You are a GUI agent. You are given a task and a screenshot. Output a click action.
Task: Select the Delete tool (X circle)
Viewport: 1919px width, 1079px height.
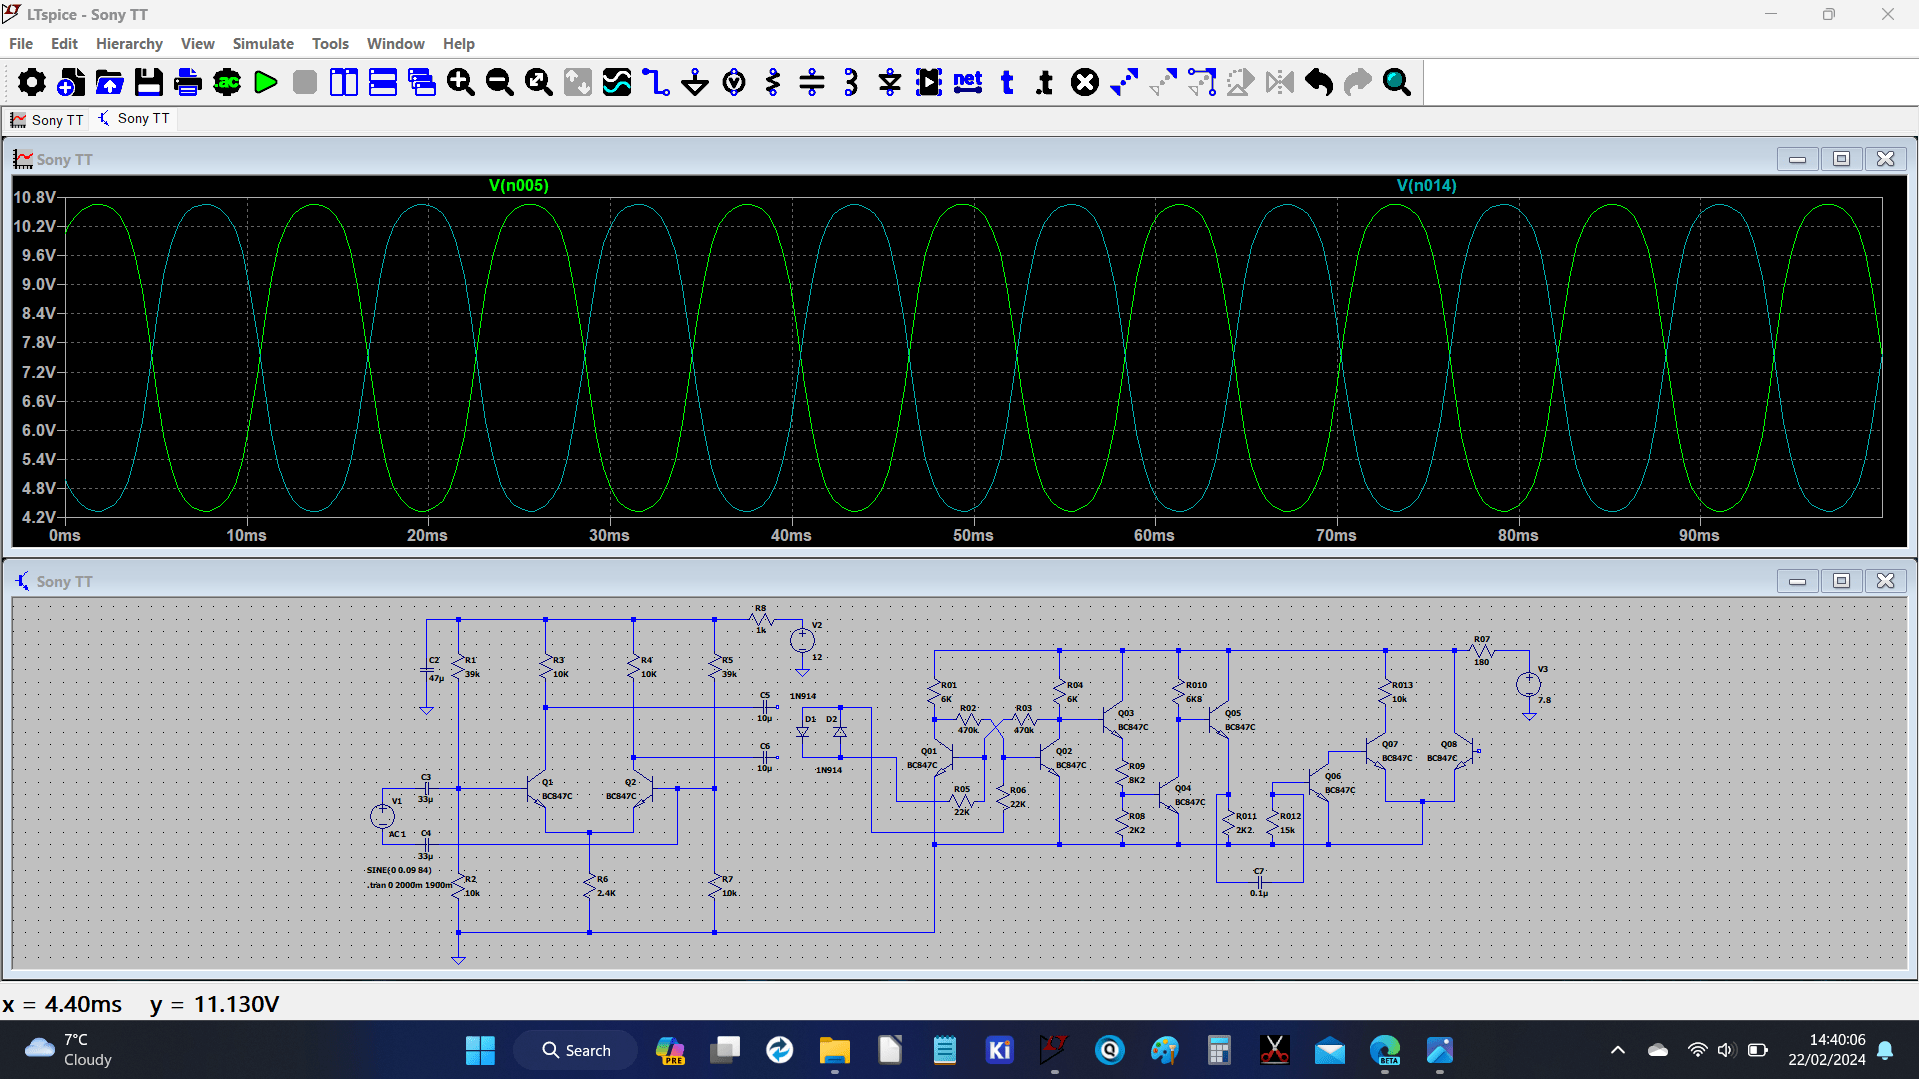click(x=1085, y=82)
